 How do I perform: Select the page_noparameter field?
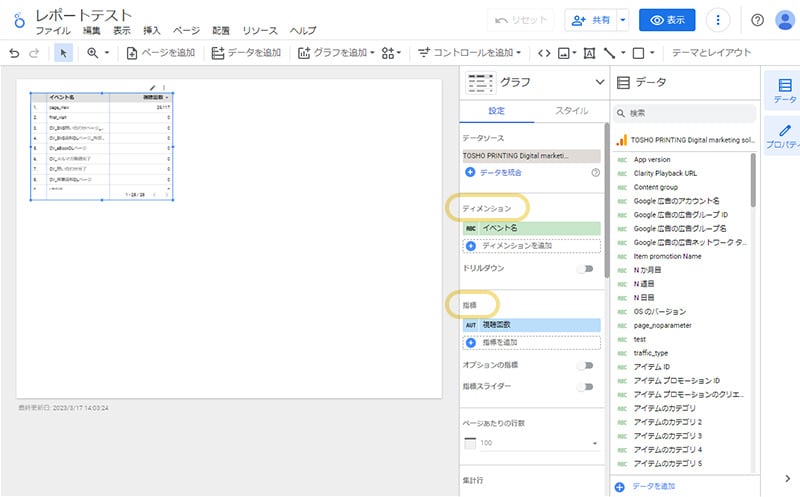click(662, 326)
